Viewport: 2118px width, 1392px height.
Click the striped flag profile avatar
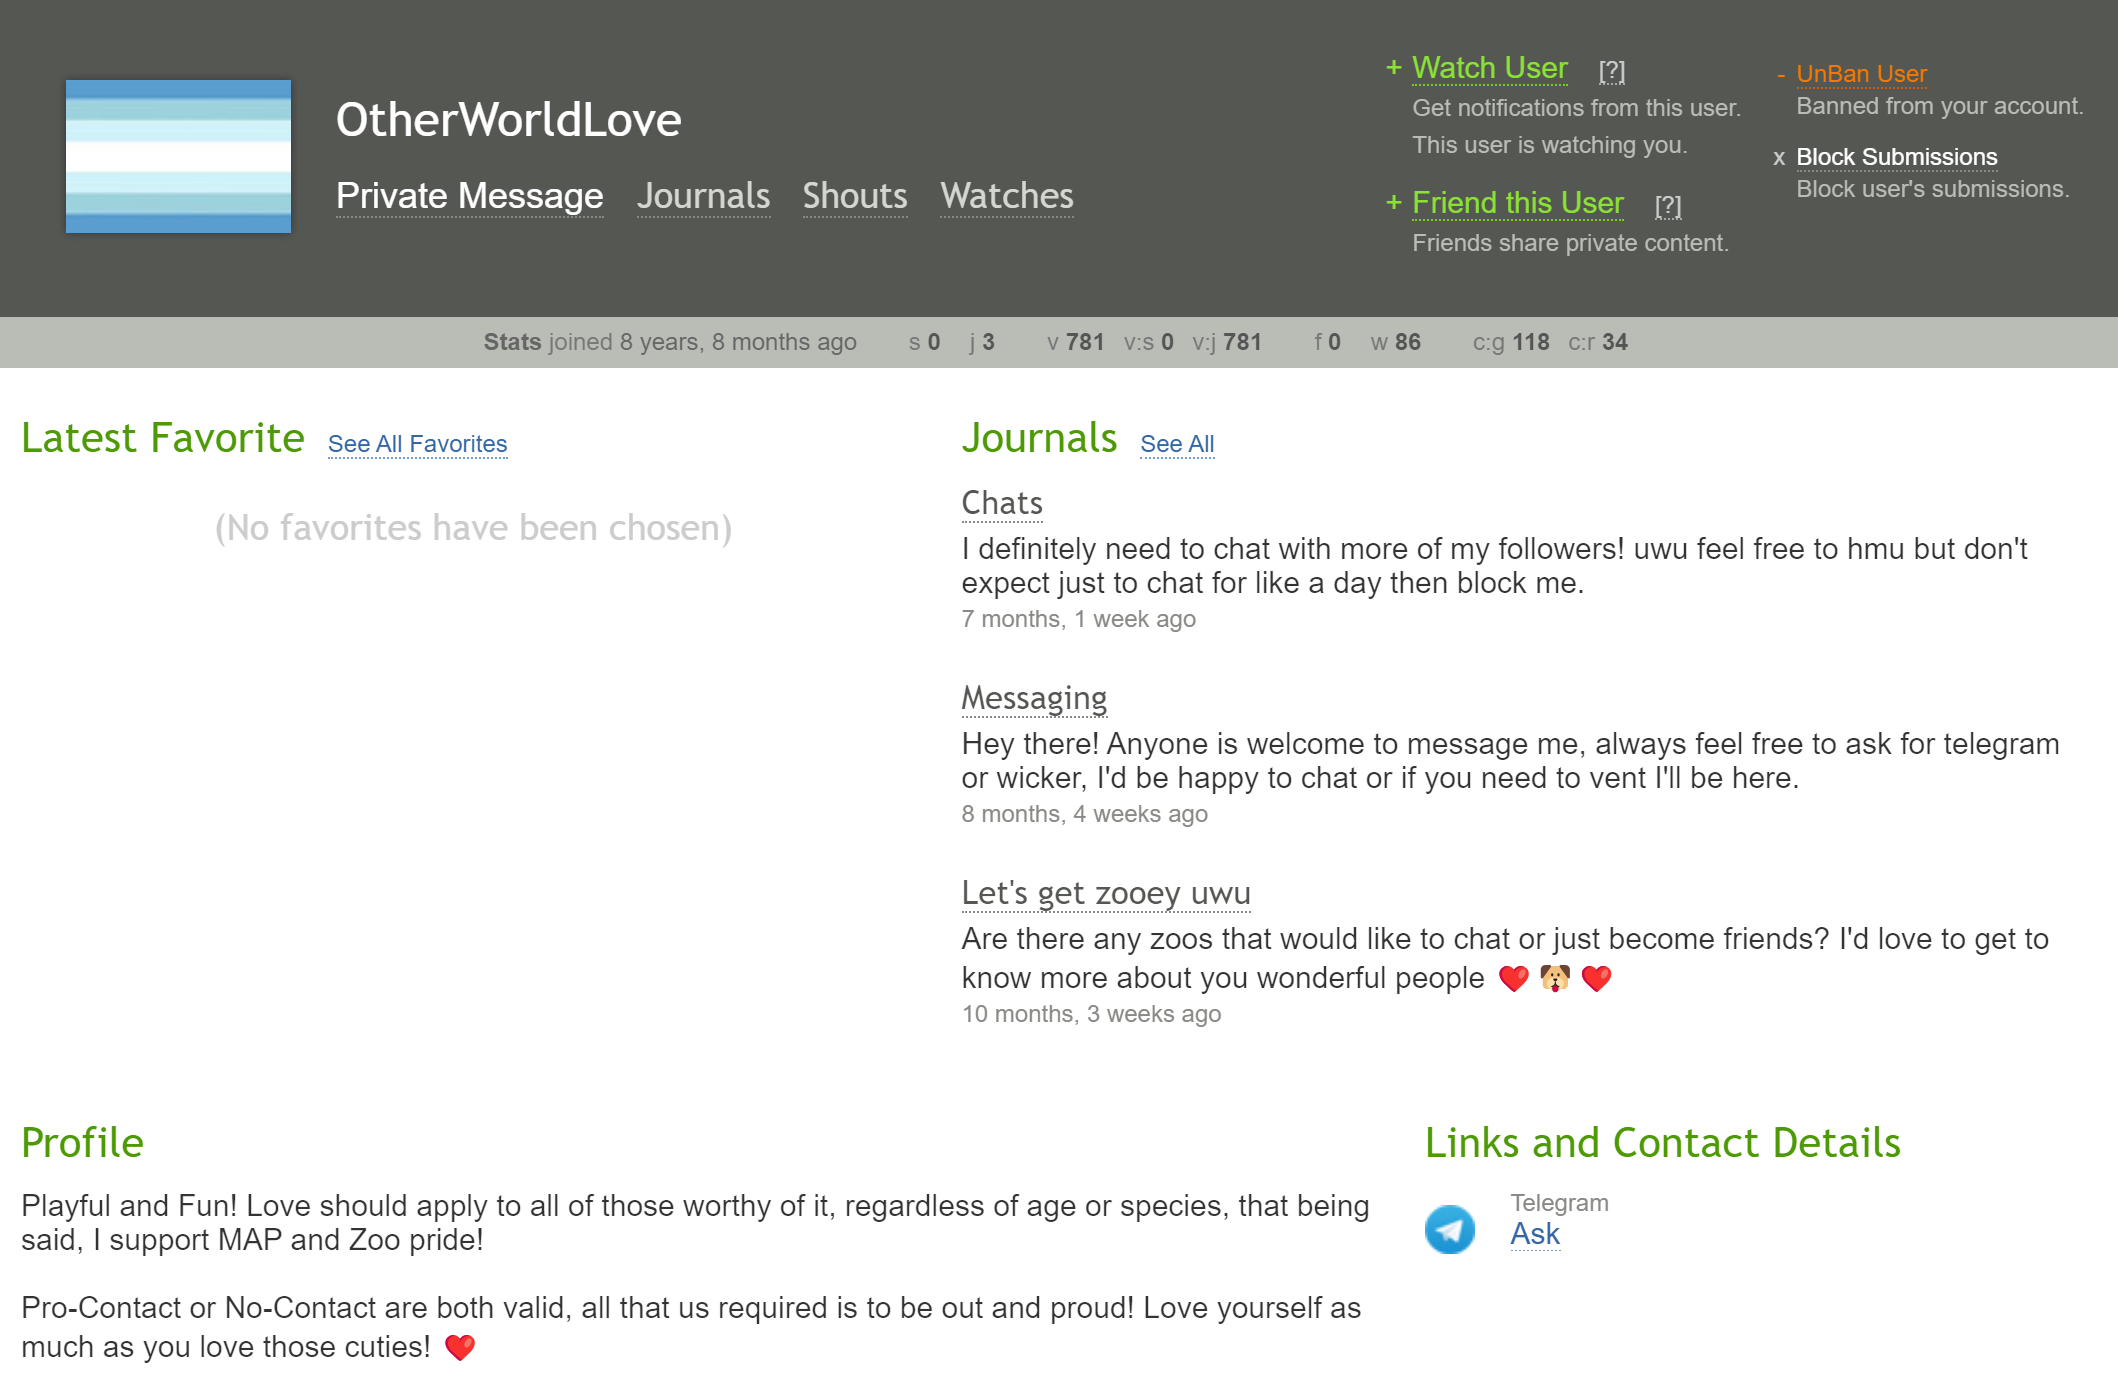tap(178, 156)
